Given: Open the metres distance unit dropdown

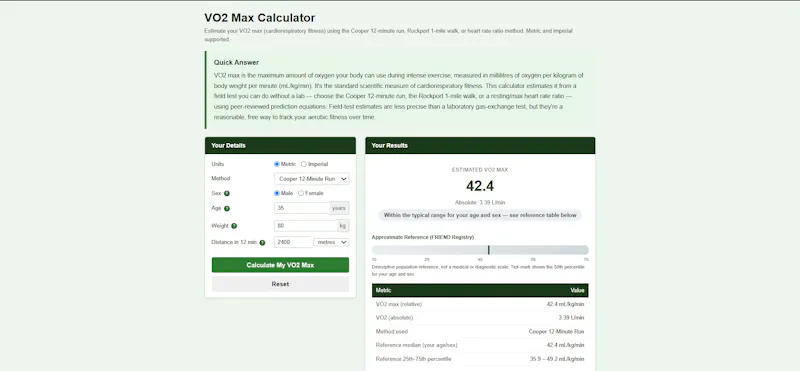Looking at the screenshot, I should pyautogui.click(x=331, y=242).
